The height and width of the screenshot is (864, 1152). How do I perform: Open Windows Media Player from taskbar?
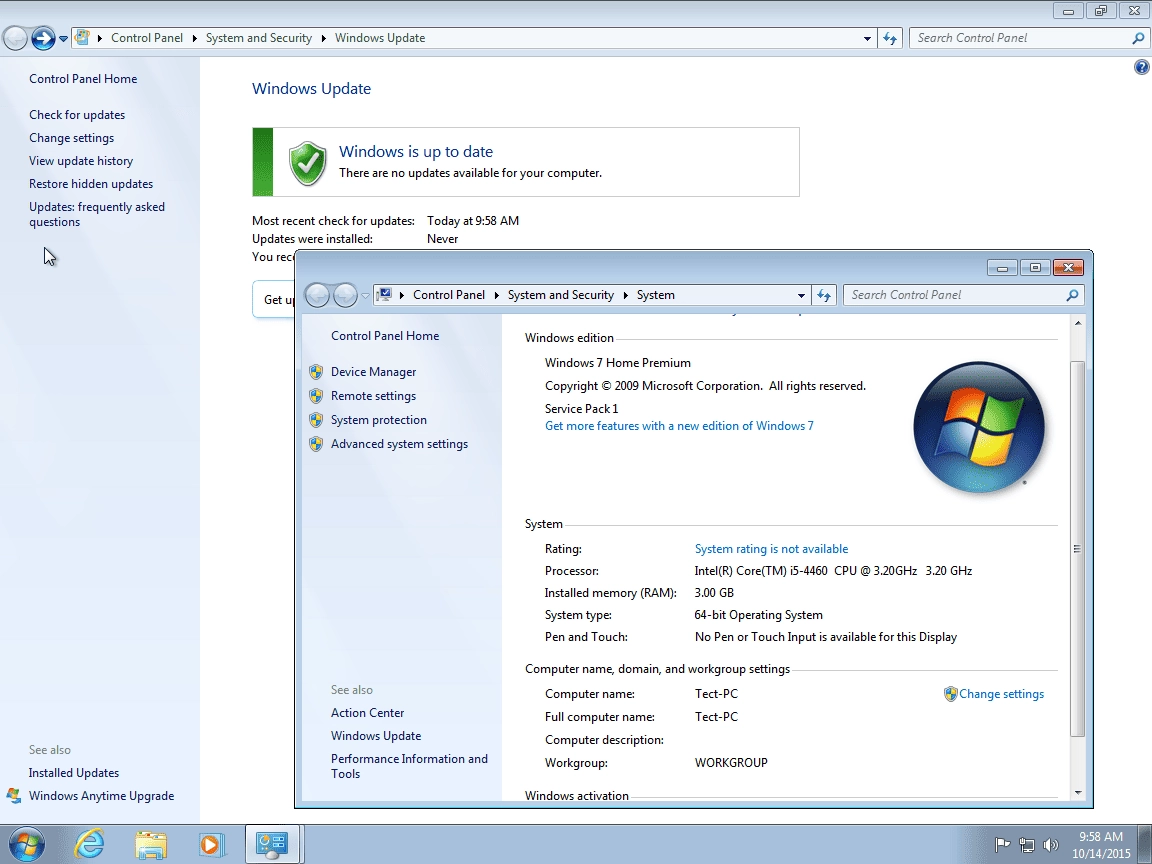click(210, 845)
